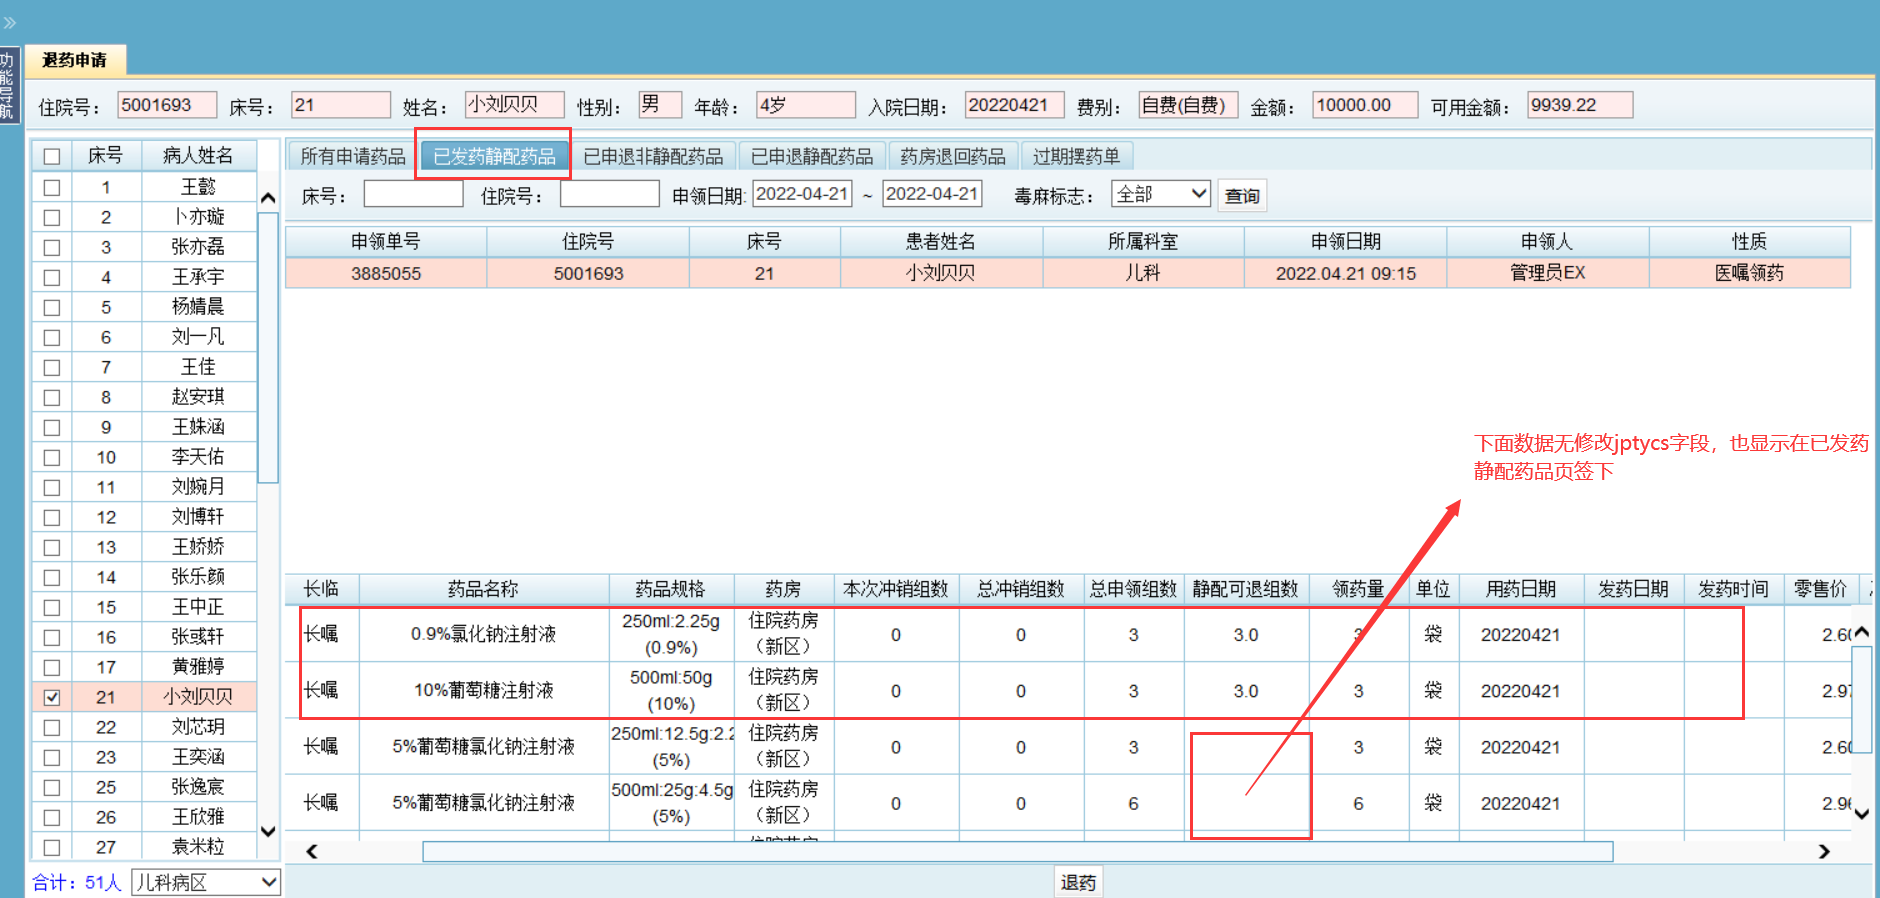
Task: Select the checkbox for patient 王佳
Action: click(52, 367)
